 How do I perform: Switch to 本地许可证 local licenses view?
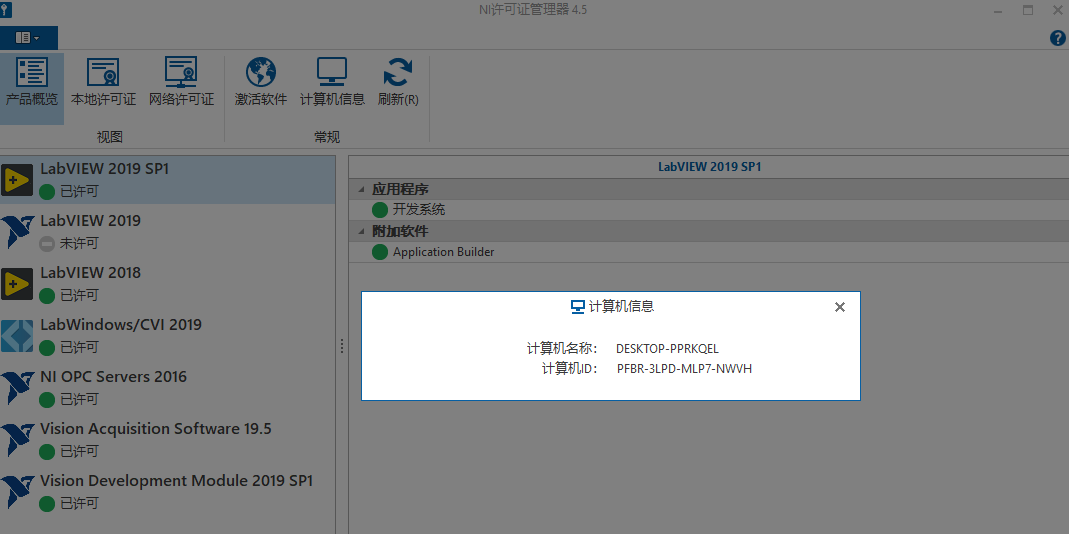click(x=104, y=83)
